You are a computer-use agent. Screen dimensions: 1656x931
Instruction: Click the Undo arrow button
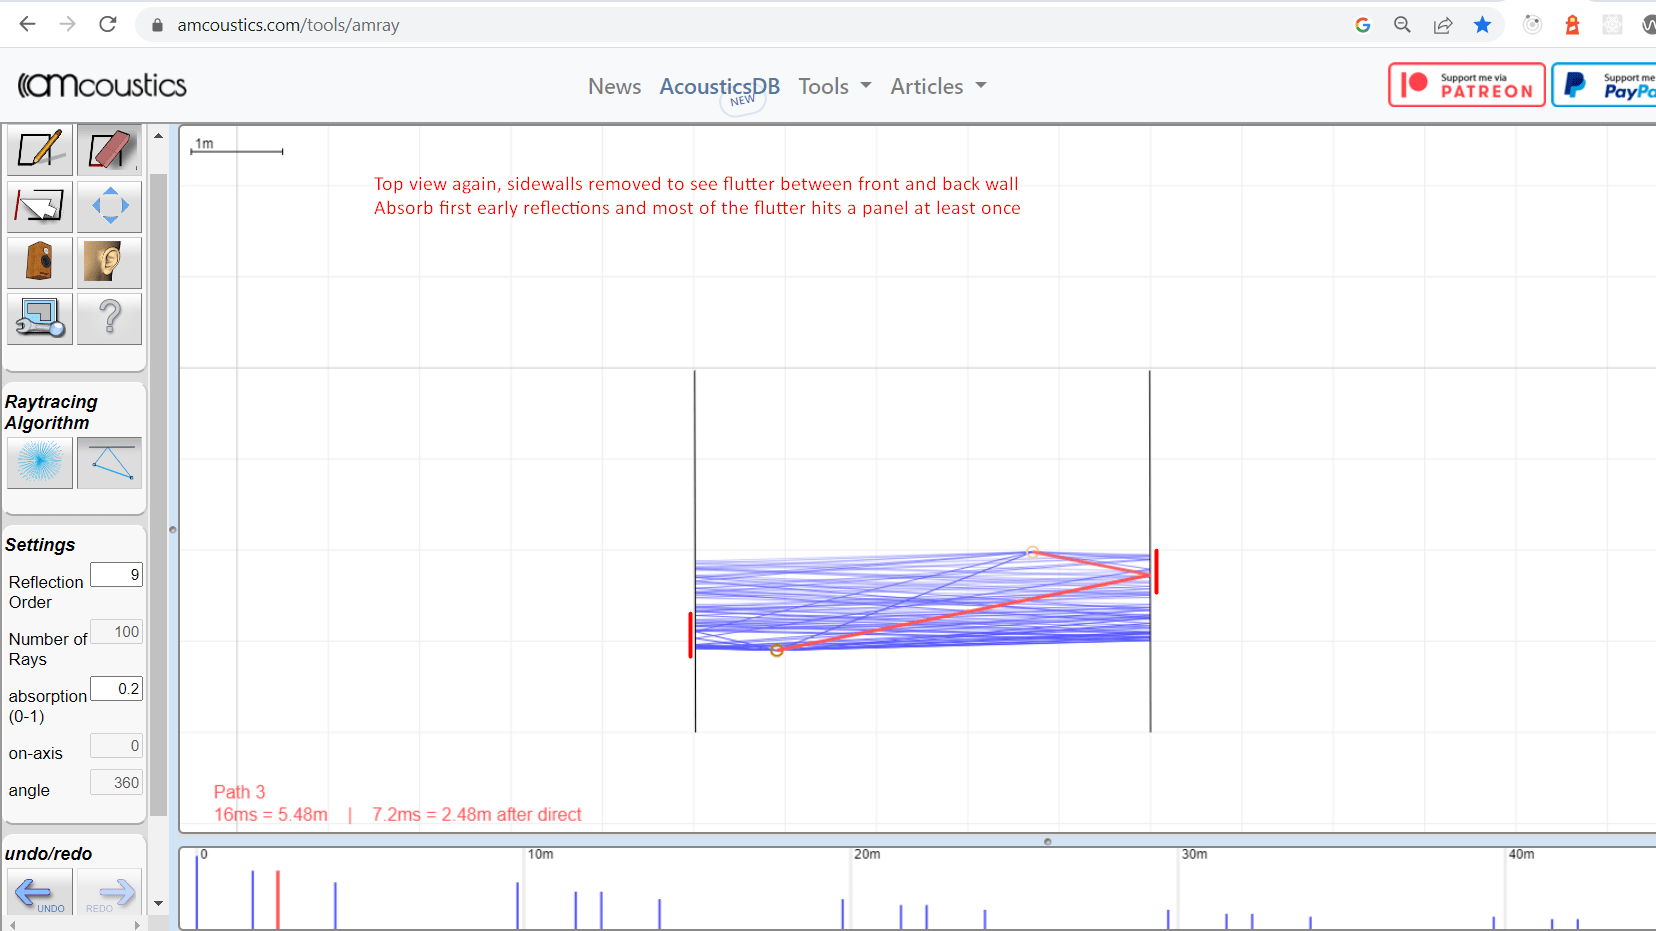point(40,892)
